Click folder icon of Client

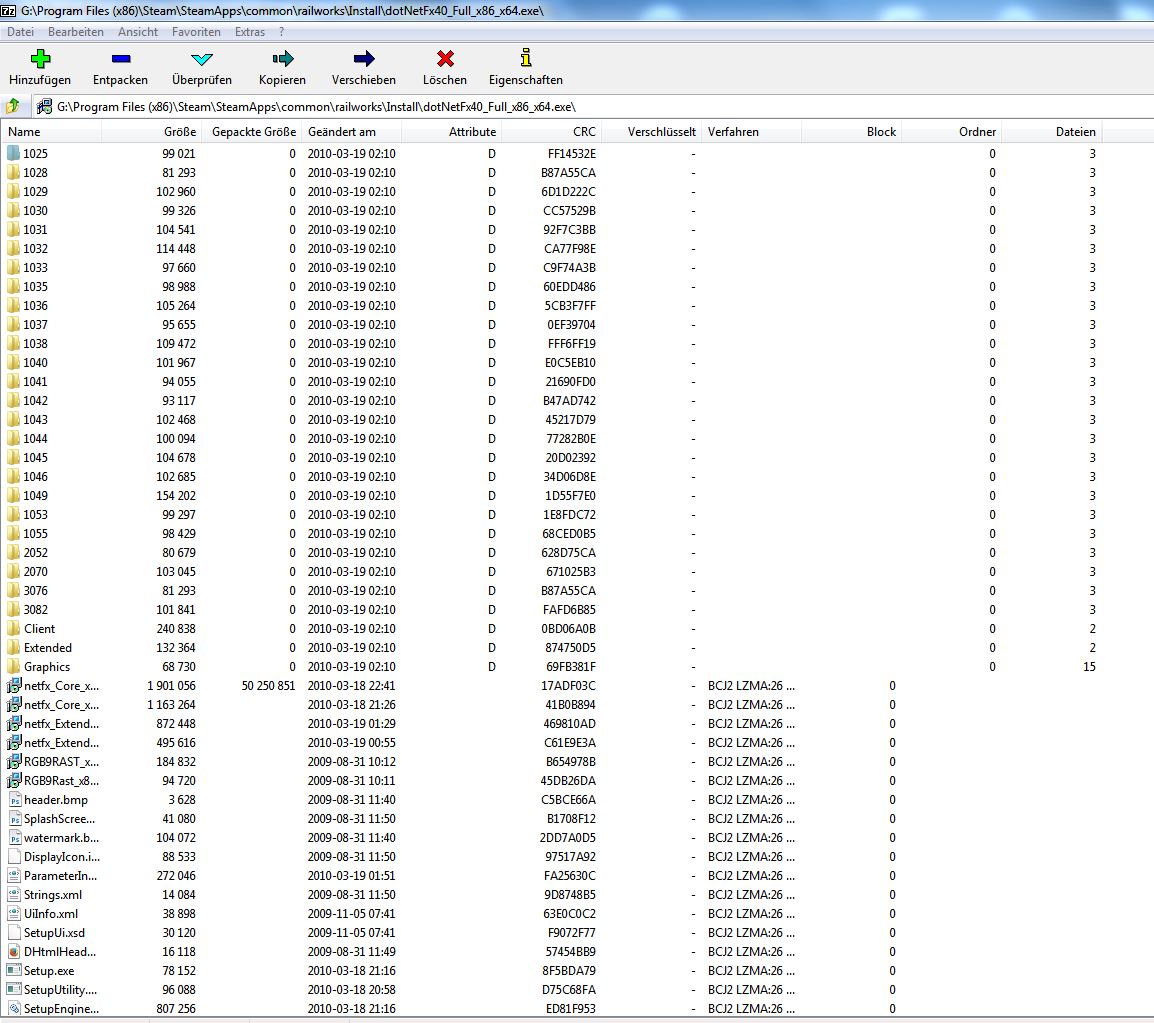tap(13, 629)
